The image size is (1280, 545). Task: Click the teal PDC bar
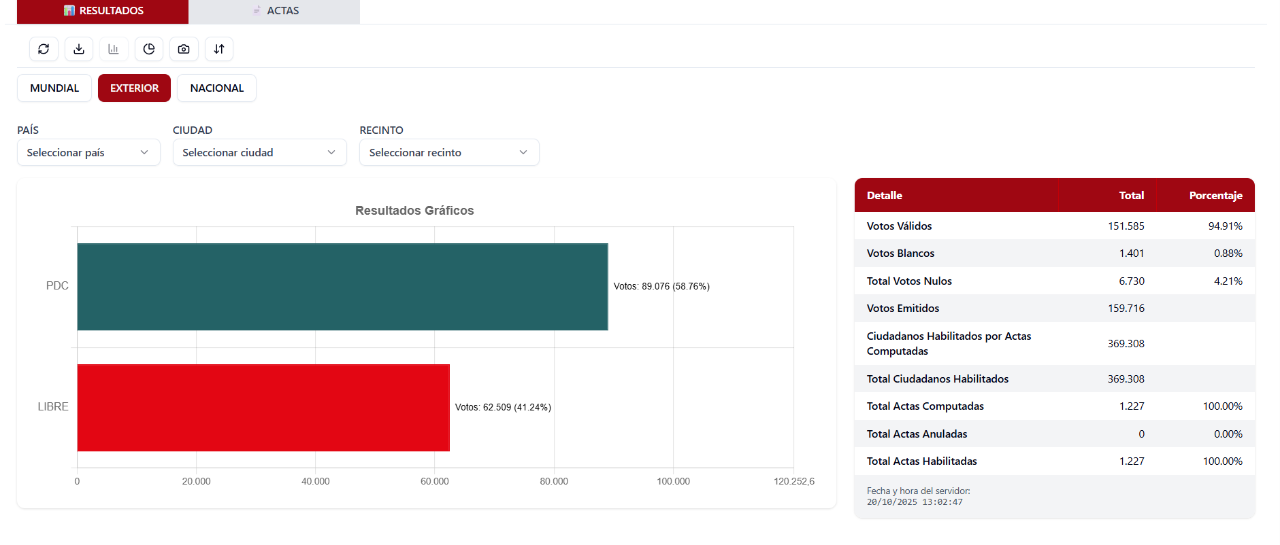[x=342, y=286]
